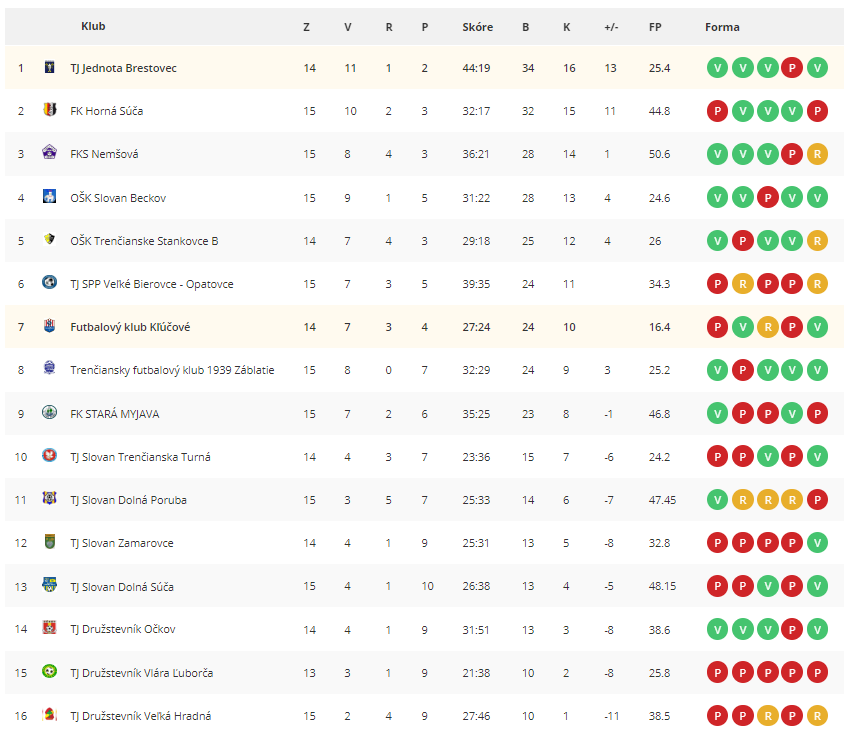Click the FK STARÁ MYJAVA club crest

tap(49, 412)
